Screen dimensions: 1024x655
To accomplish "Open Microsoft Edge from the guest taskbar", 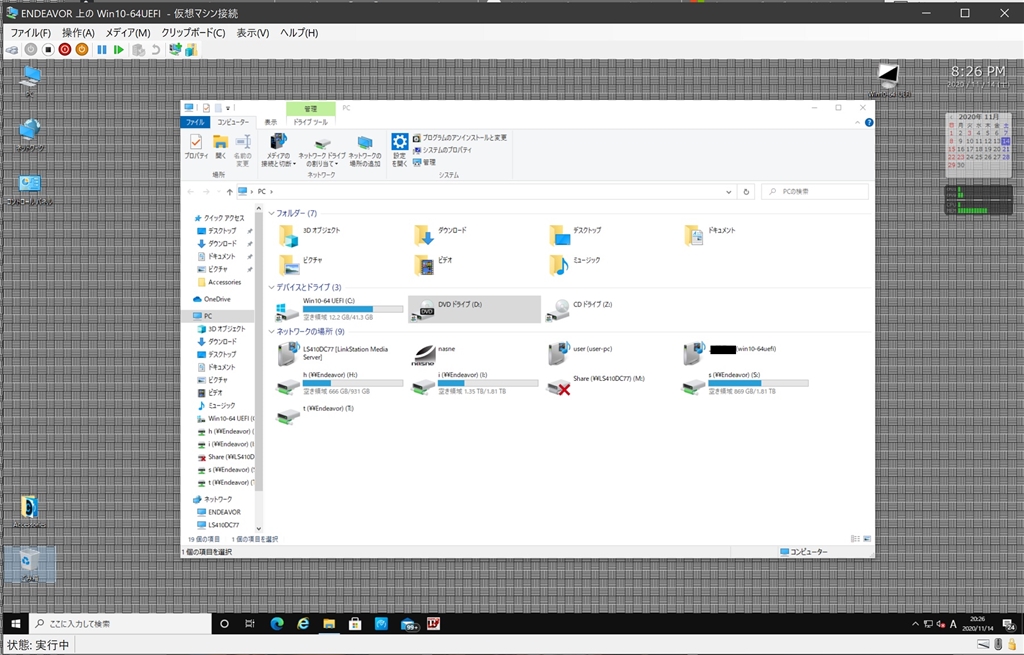I will [x=277, y=624].
